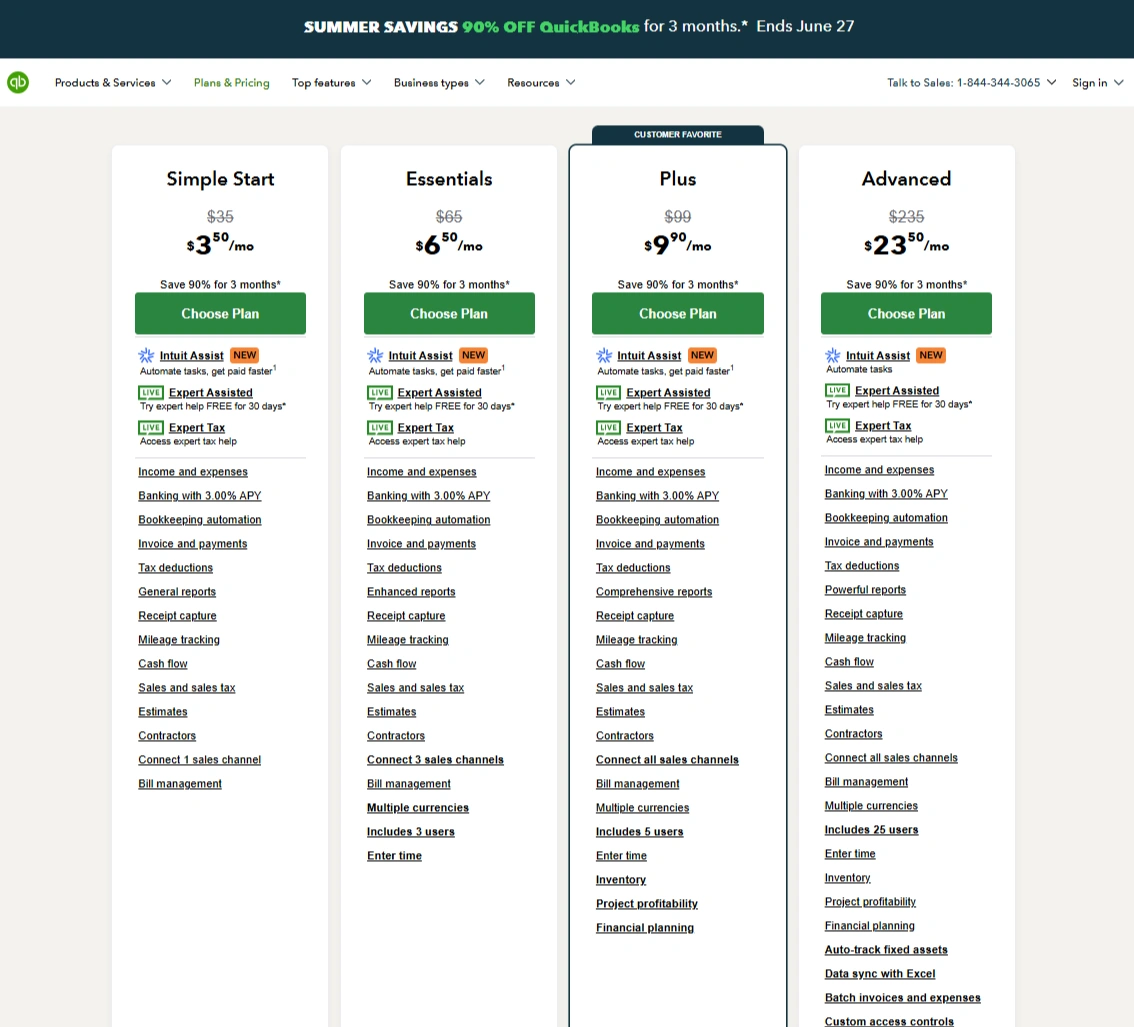
Task: Click Contractors link in Advanced
Action: click(853, 733)
